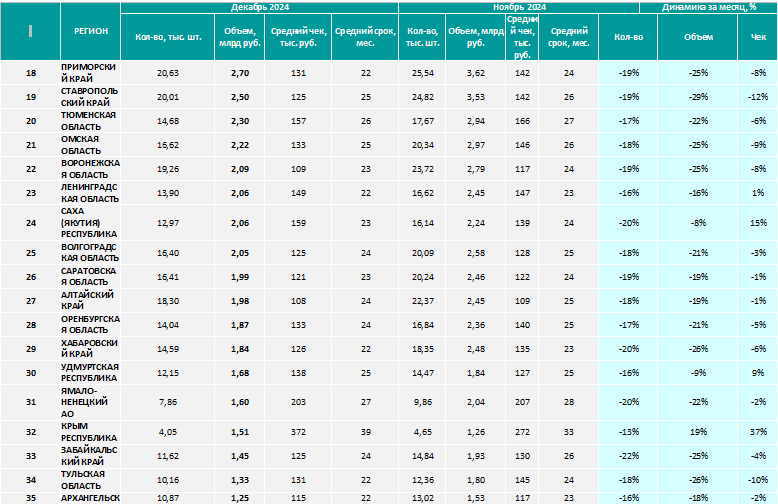Click the "Декабрь 2024" header cell
The width and height of the screenshot is (778, 504).
click(x=259, y=7)
